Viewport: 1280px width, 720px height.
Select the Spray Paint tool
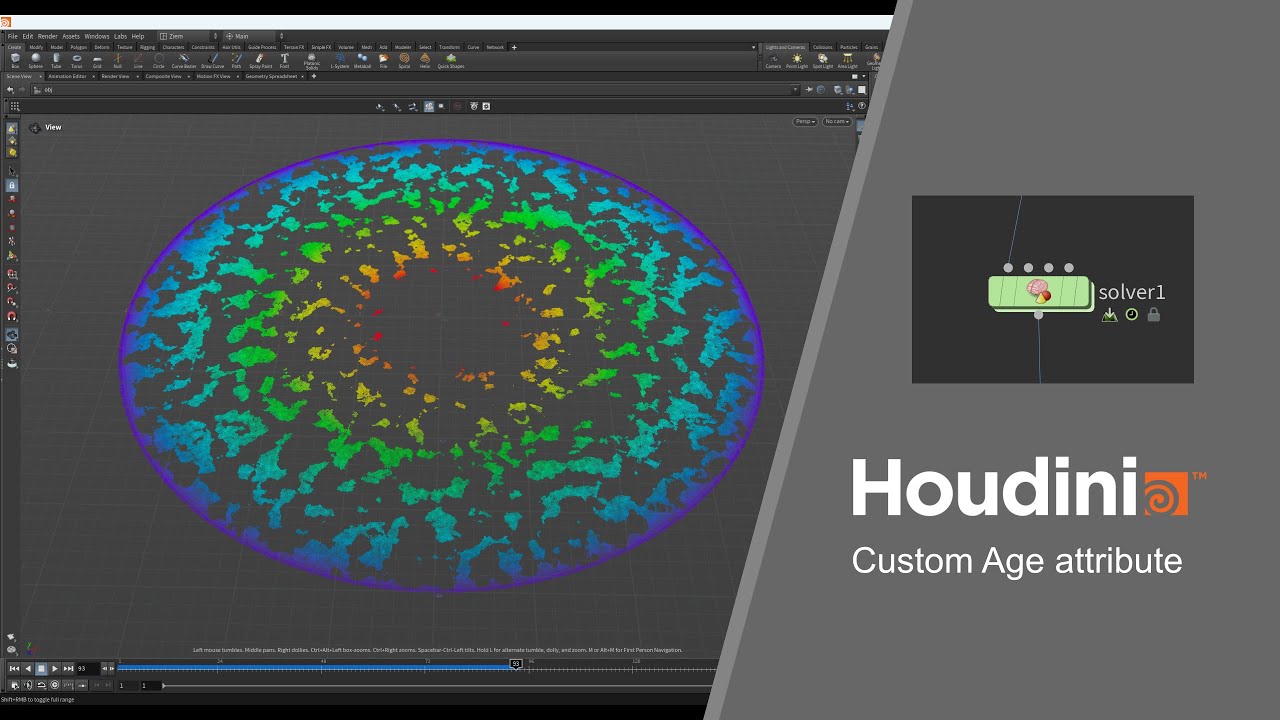[x=261, y=61]
